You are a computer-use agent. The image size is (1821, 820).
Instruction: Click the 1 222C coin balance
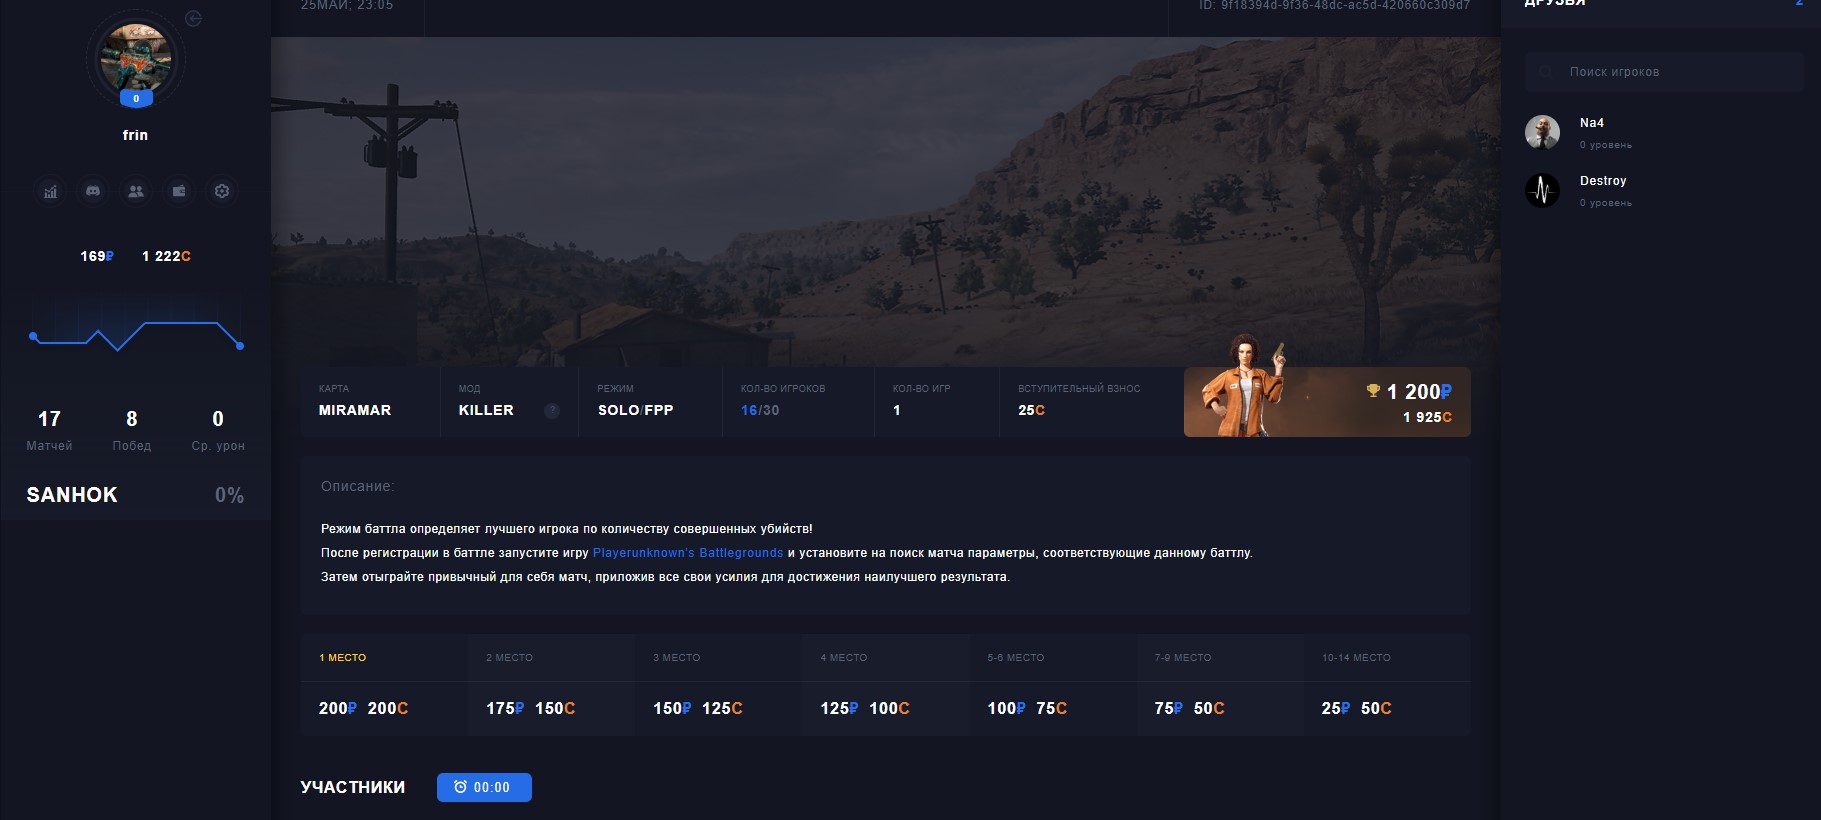(x=166, y=256)
